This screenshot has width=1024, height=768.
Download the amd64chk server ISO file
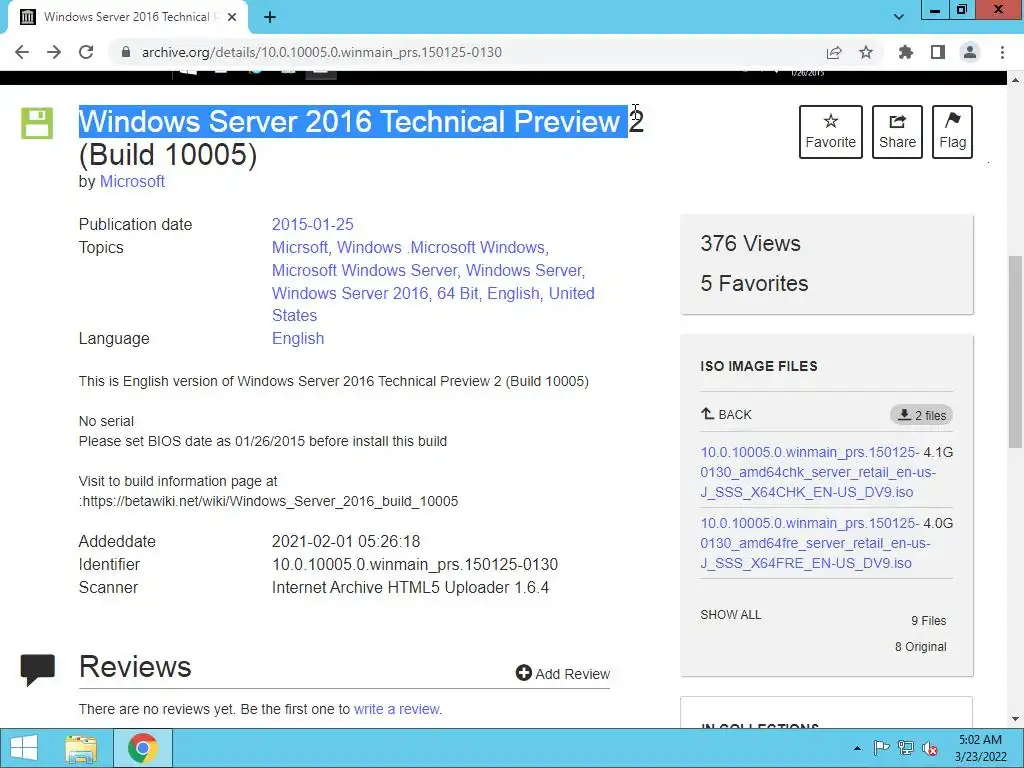pos(818,472)
